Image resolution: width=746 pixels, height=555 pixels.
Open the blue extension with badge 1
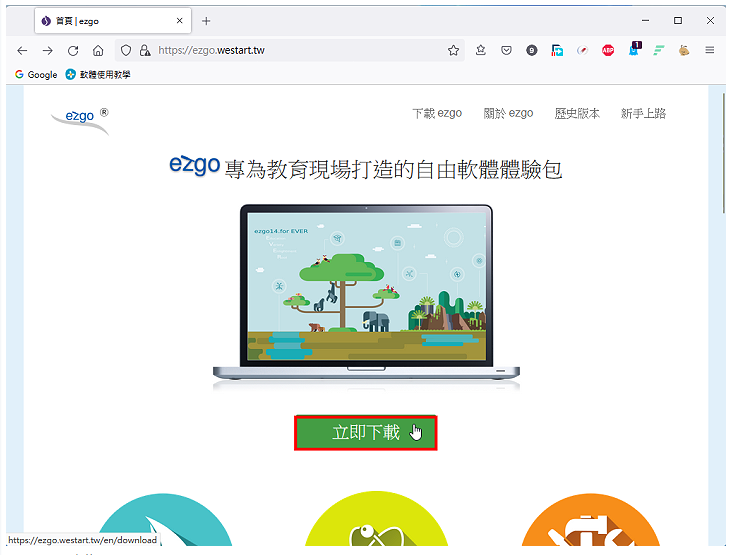(635, 49)
